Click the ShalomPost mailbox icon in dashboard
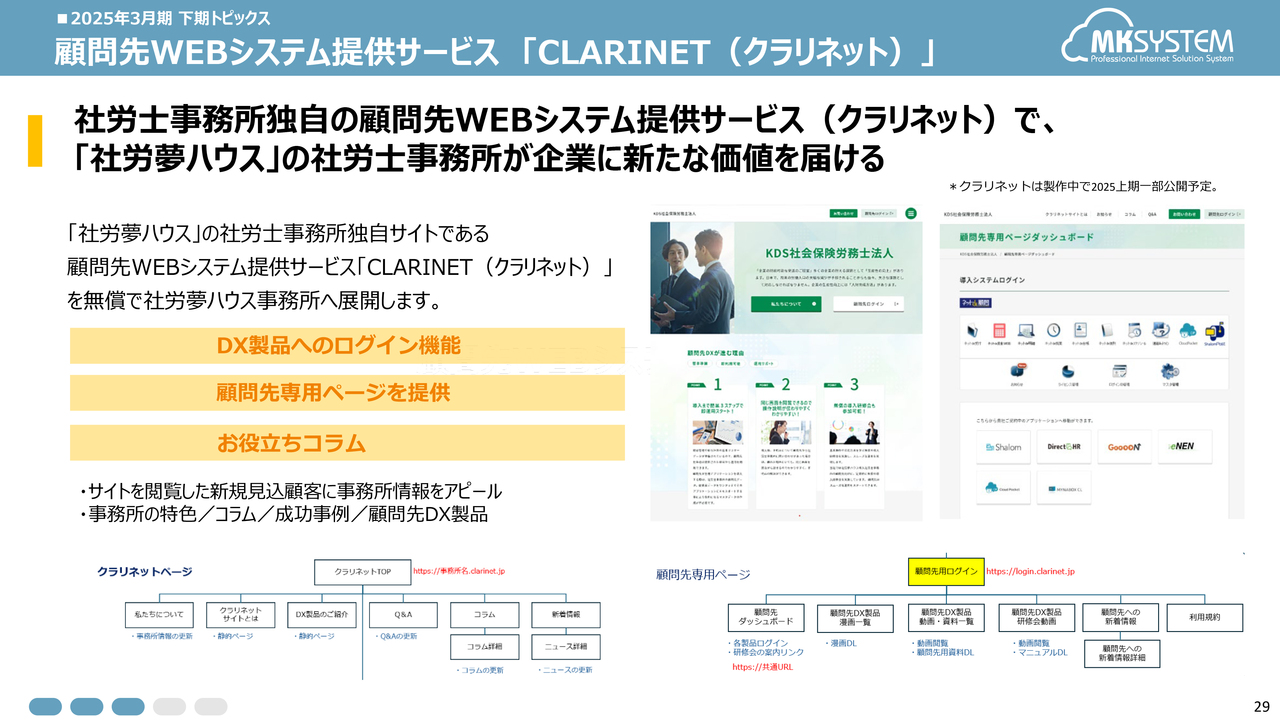The width and height of the screenshot is (1280, 720). pos(1215,331)
